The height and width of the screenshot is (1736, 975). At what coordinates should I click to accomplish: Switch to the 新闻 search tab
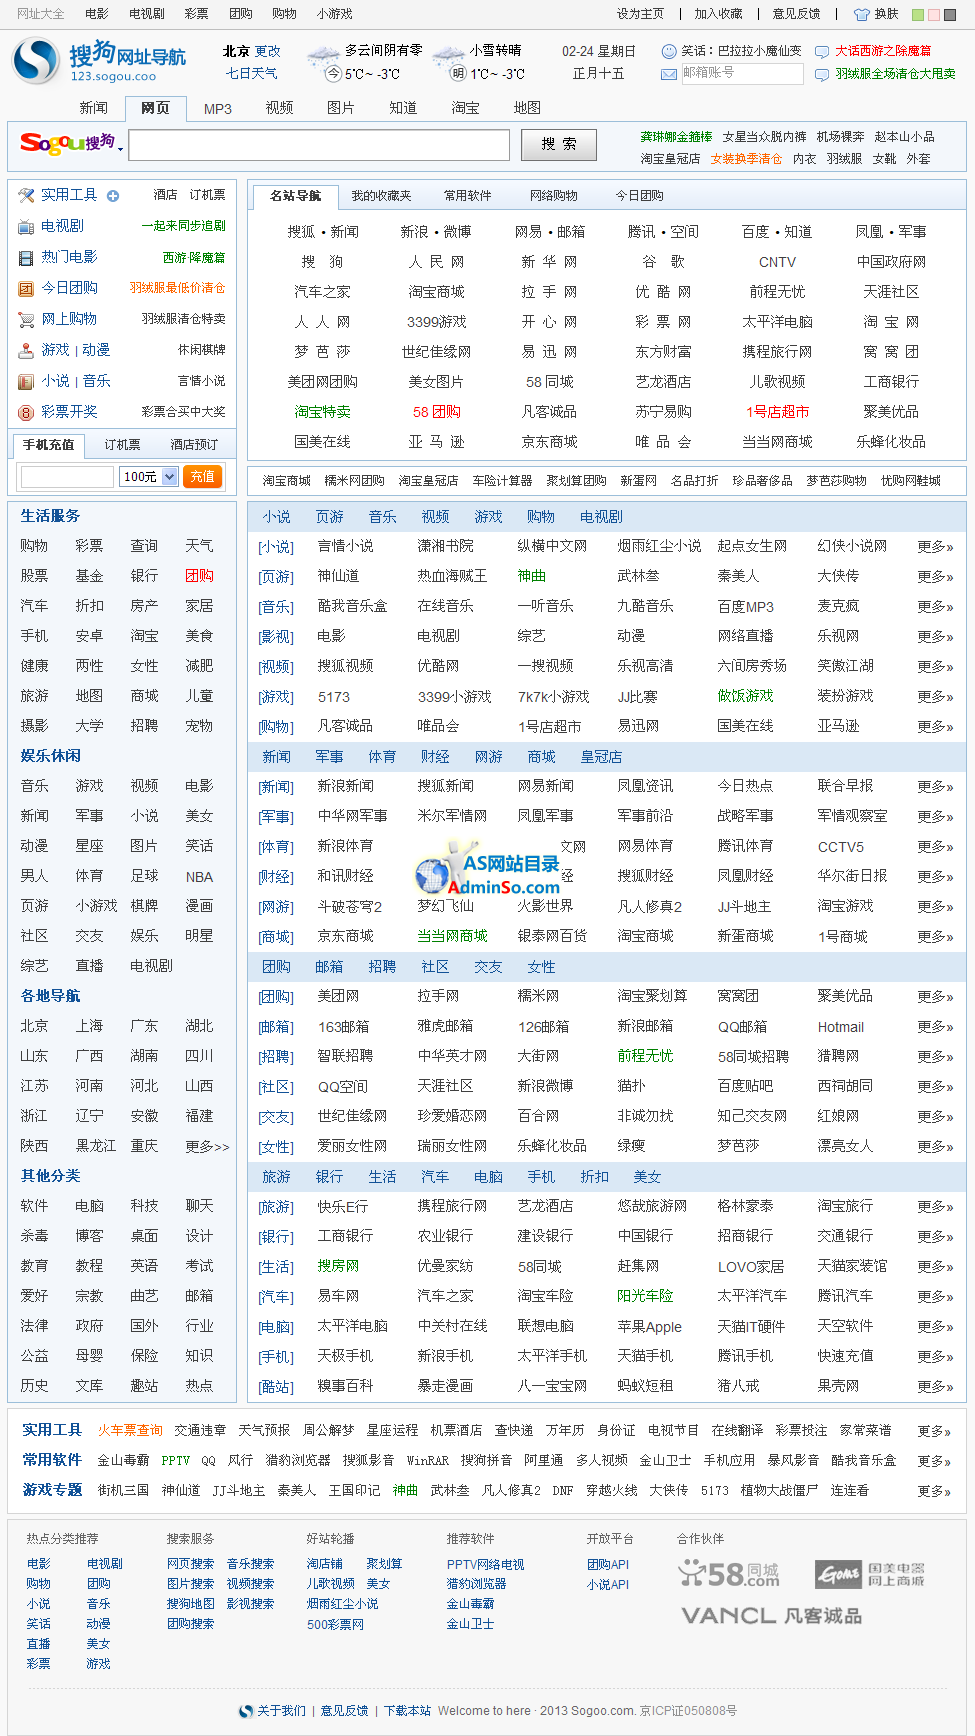click(94, 108)
